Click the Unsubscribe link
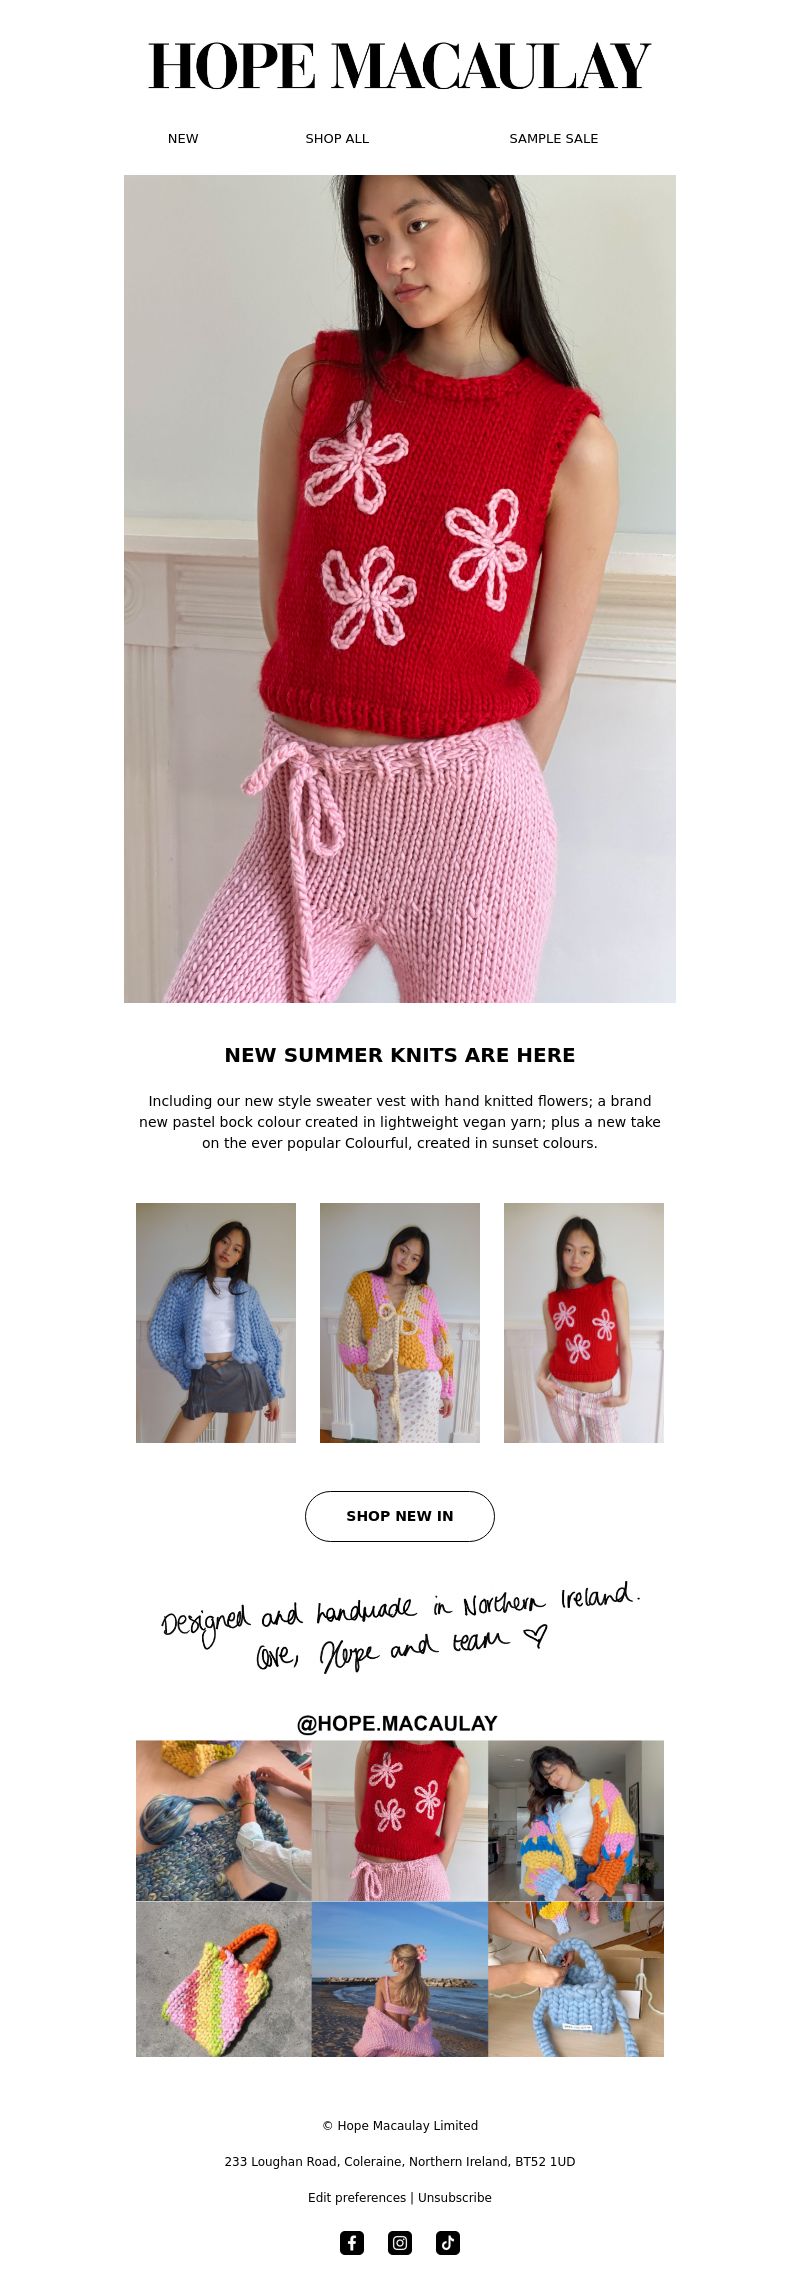800x2291 pixels. [455, 2197]
